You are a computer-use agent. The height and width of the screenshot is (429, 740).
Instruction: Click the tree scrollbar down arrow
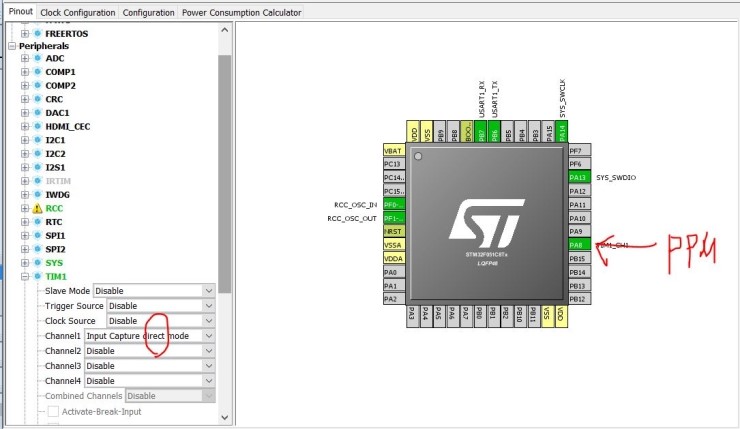point(225,417)
